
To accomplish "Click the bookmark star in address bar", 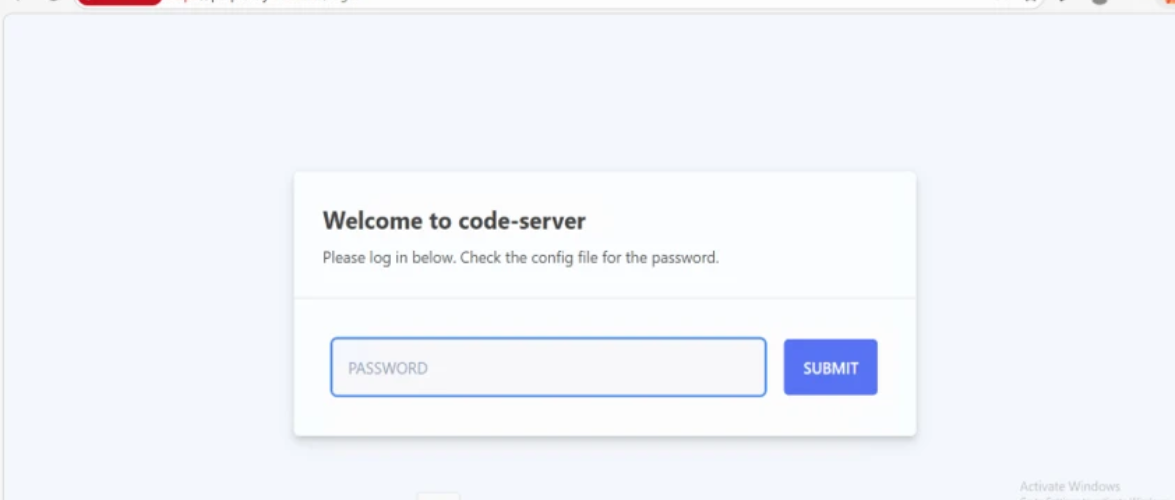I will [x=1030, y=2].
